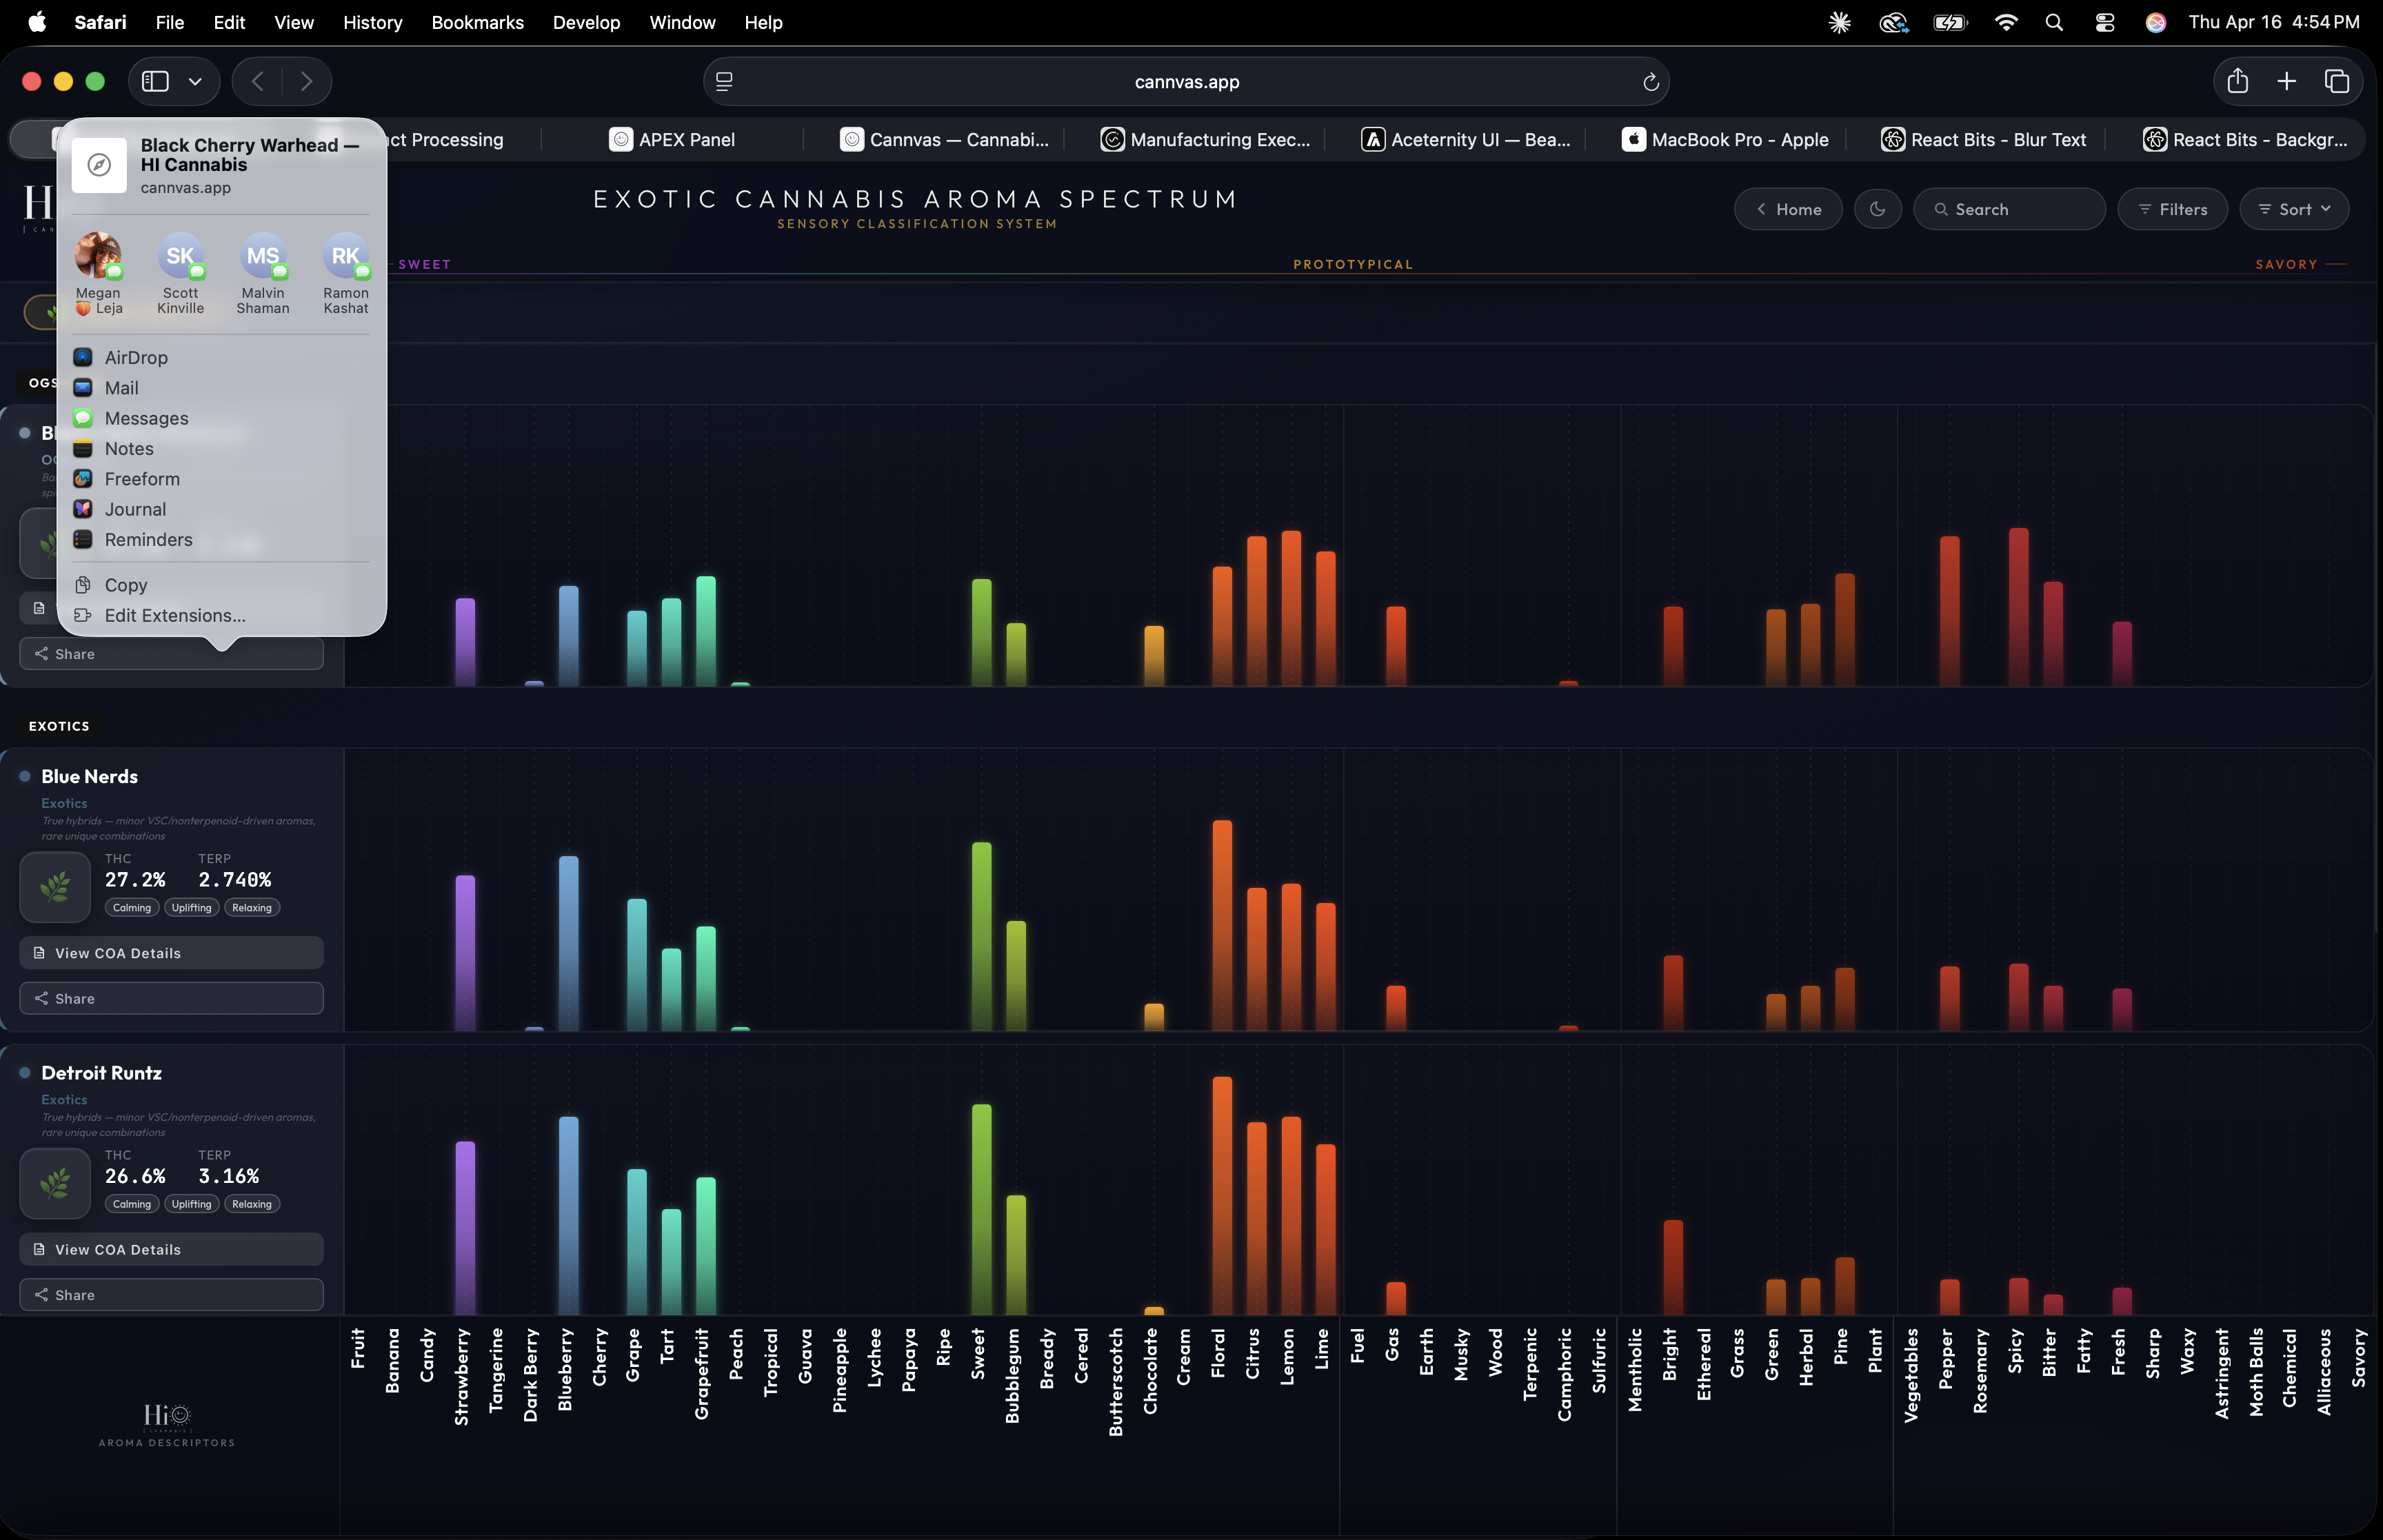2383x1540 pixels.
Task: Share the Detroit Runtz strain
Action: [171, 1294]
